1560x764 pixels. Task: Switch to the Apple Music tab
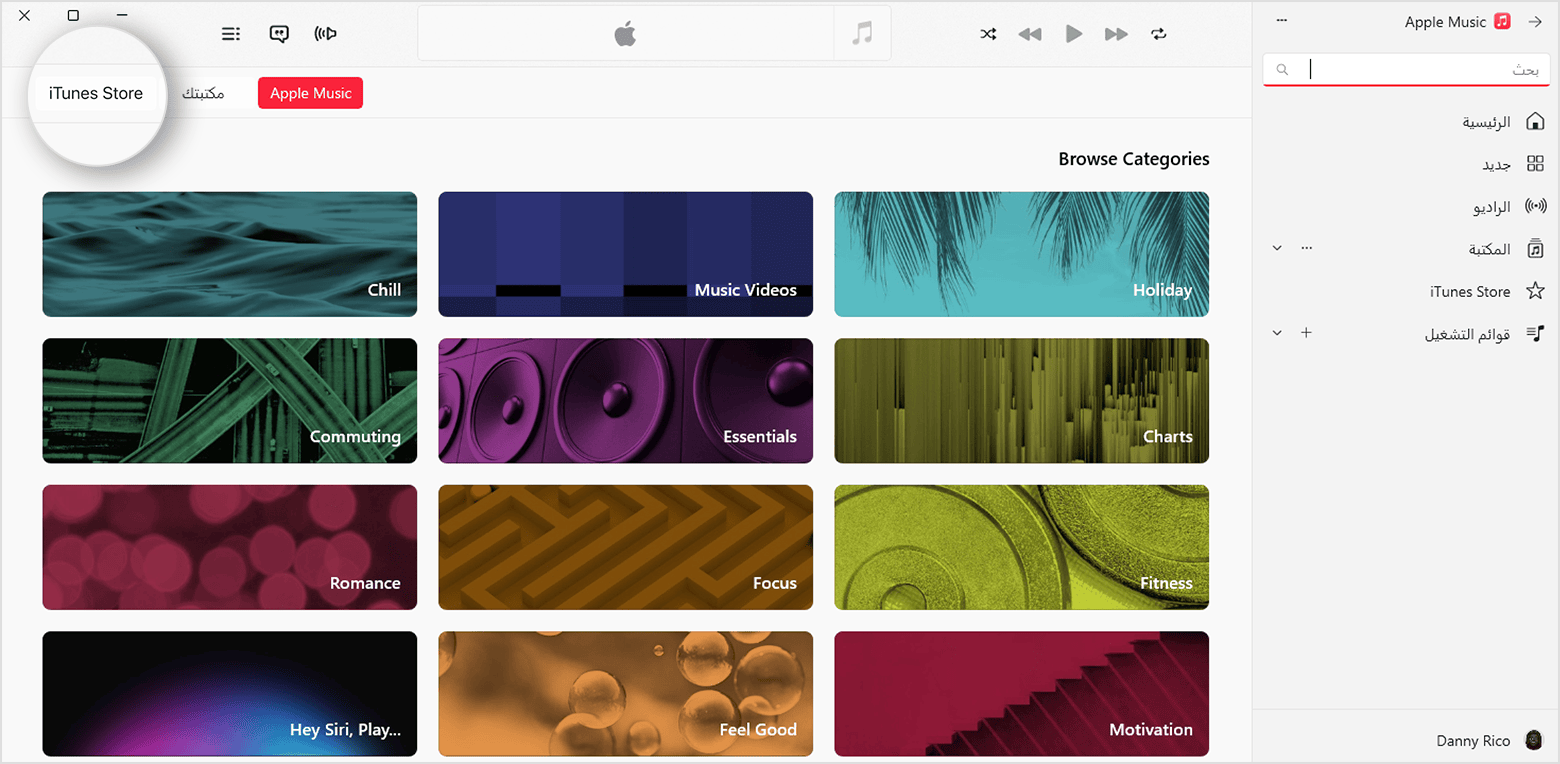click(310, 92)
